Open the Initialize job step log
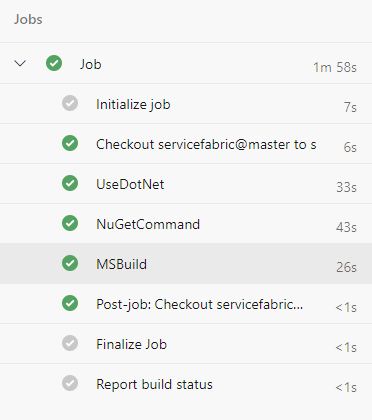This screenshot has width=372, height=420. tap(186, 104)
